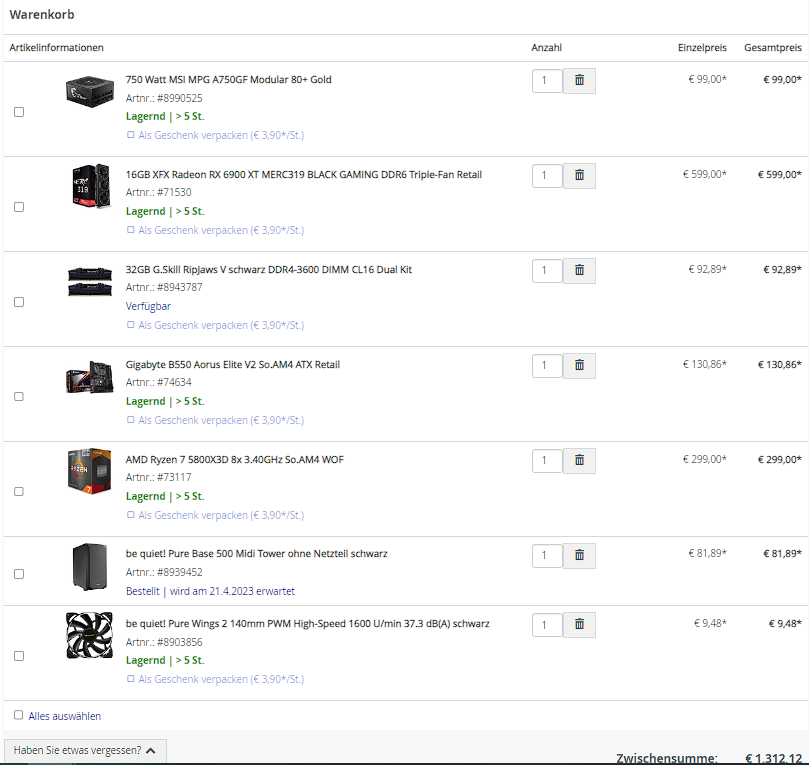Trash the G.Skill RipJaws V RAM item
The image size is (809, 765).
(x=579, y=270)
